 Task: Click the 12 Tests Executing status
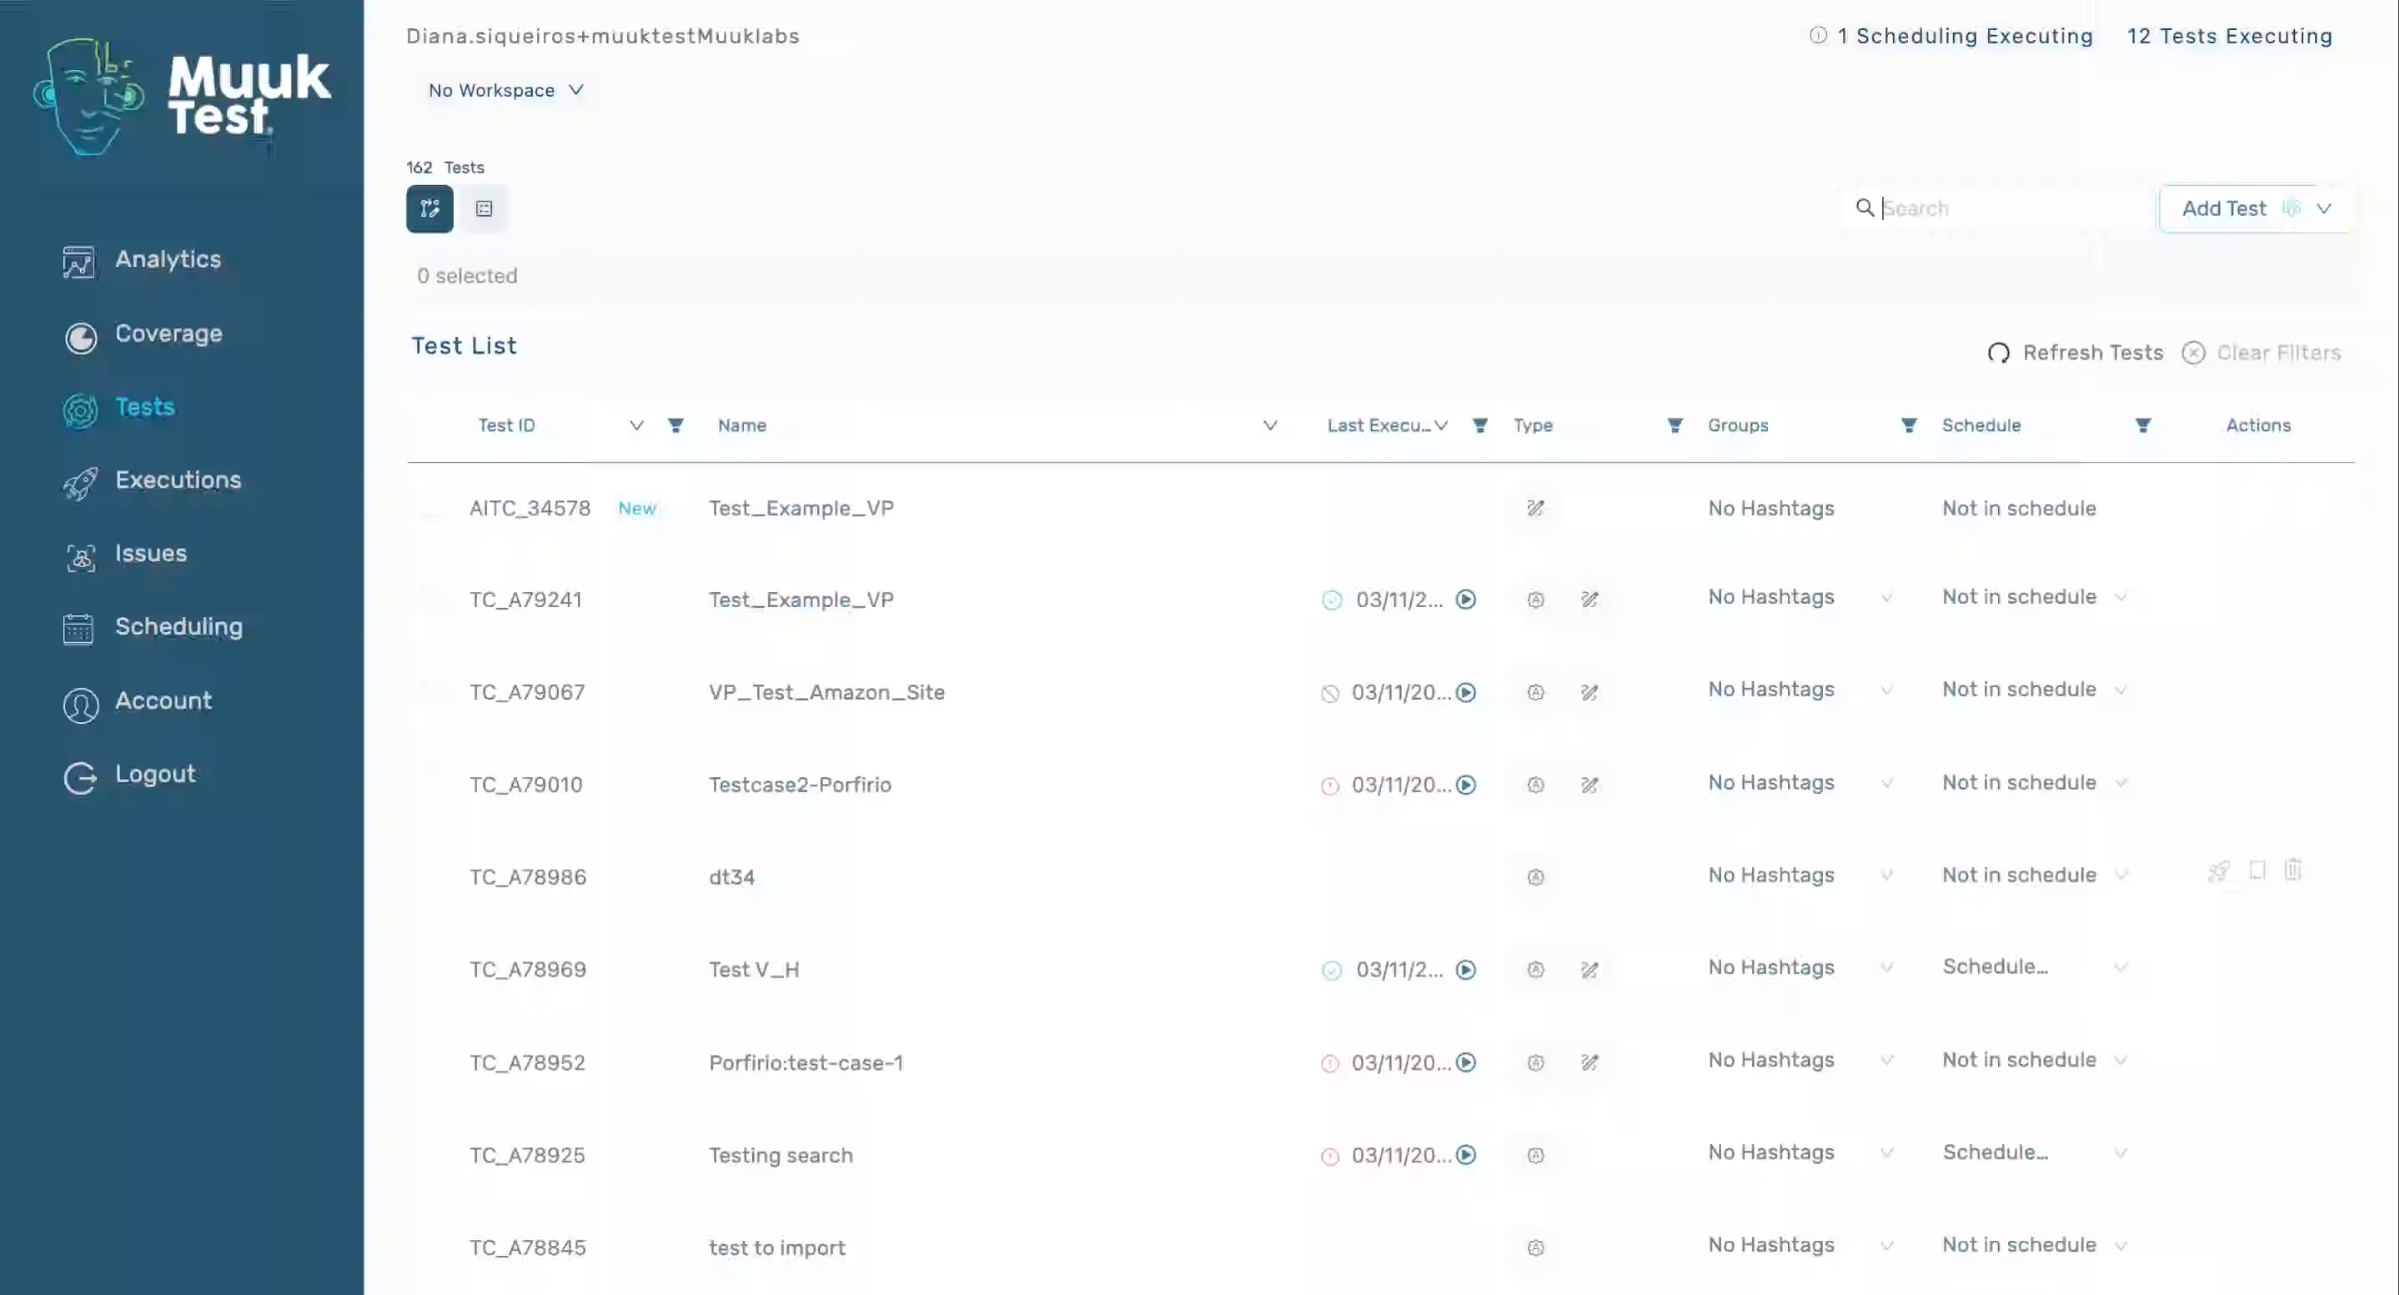(x=2229, y=36)
